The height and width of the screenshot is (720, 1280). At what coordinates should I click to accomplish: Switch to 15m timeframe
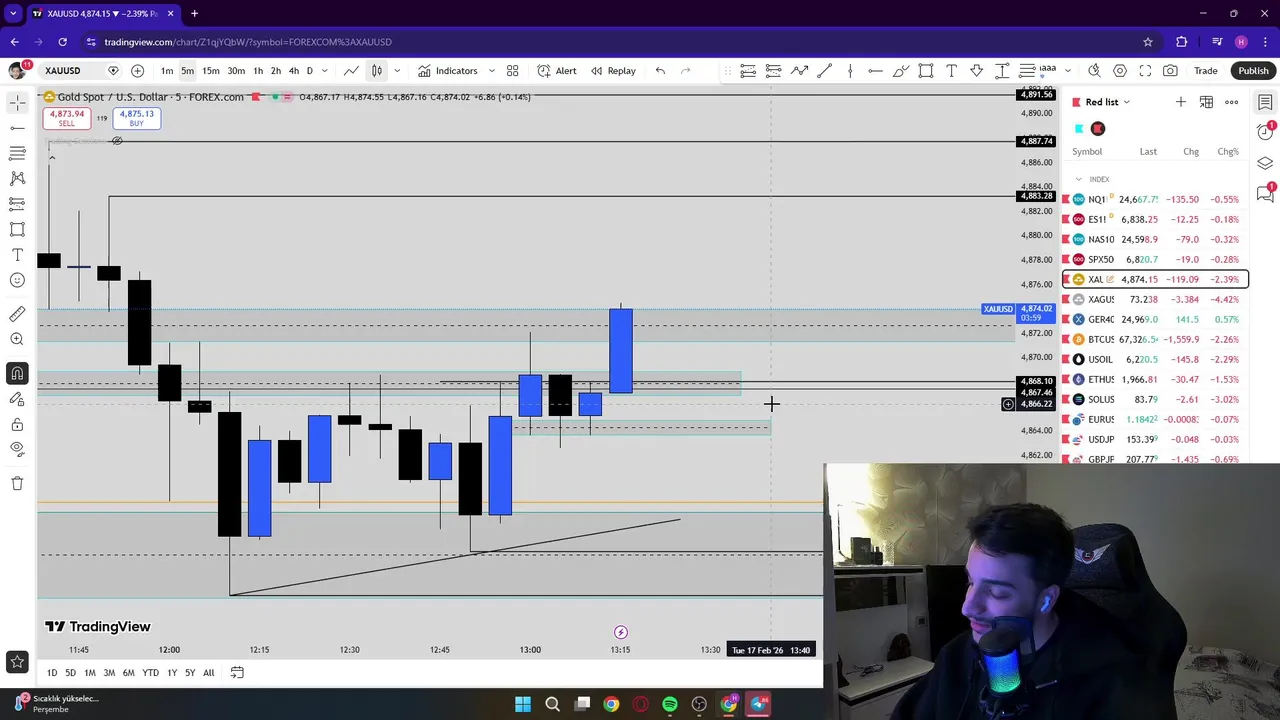(x=211, y=71)
